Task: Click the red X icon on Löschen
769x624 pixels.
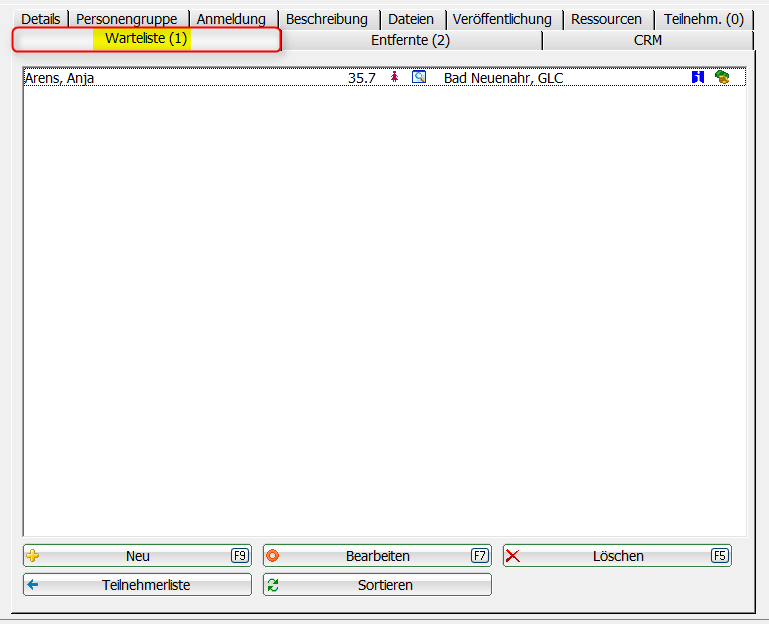Action: tap(513, 556)
